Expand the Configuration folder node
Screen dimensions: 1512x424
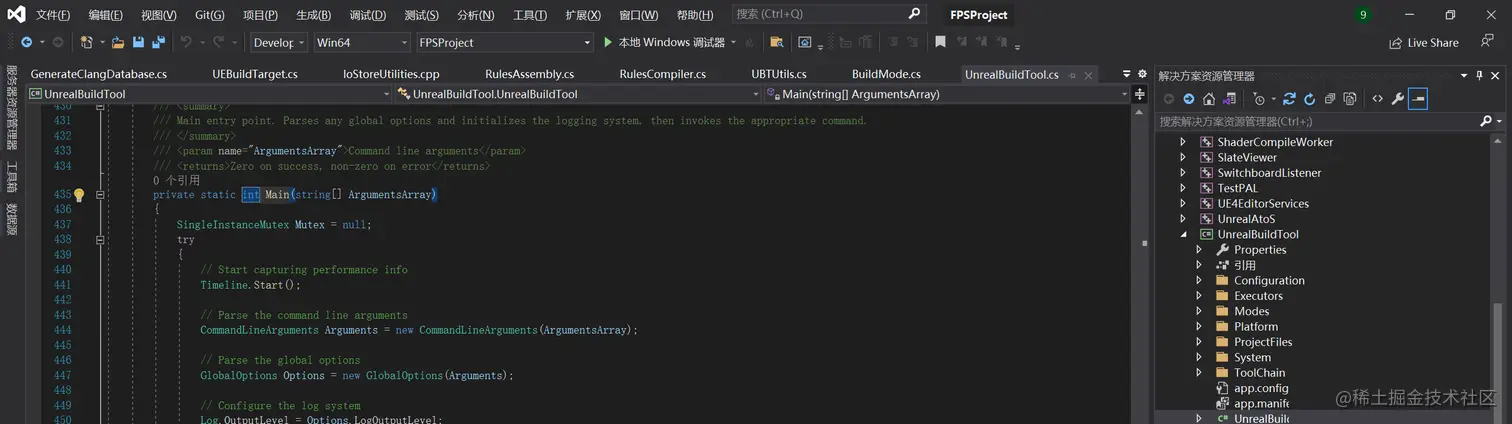[1199, 280]
